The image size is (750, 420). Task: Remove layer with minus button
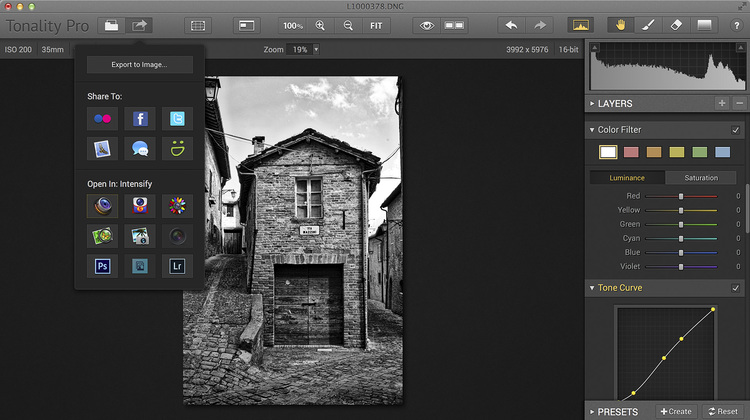pos(739,103)
